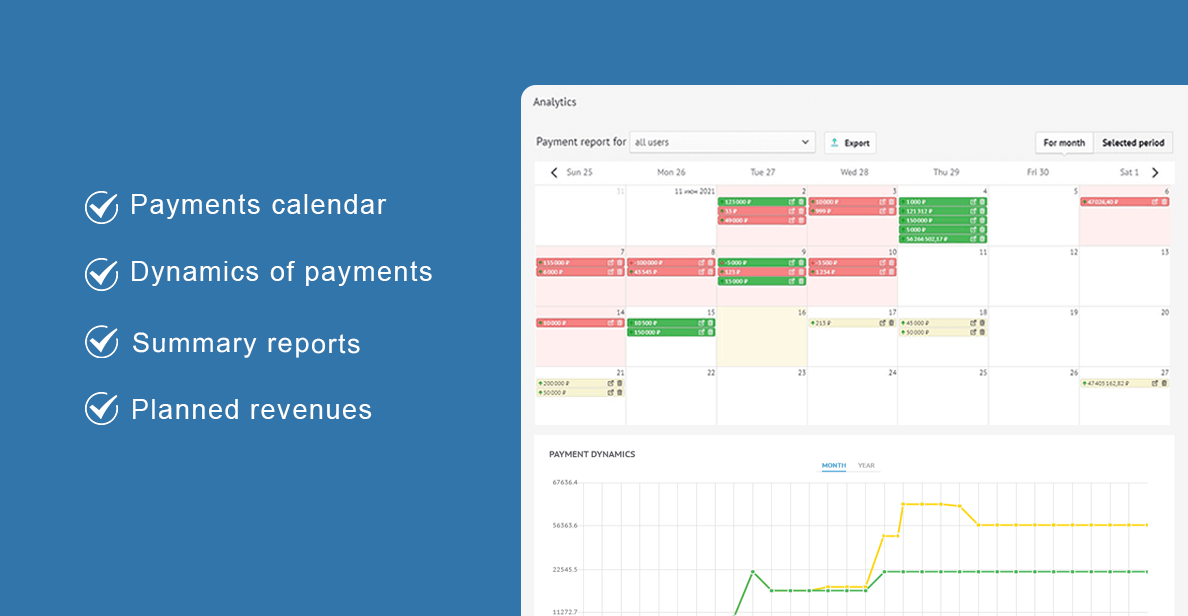This screenshot has width=1188, height=616.
Task: Open the 'all users' payment report dropdown
Action: (722, 143)
